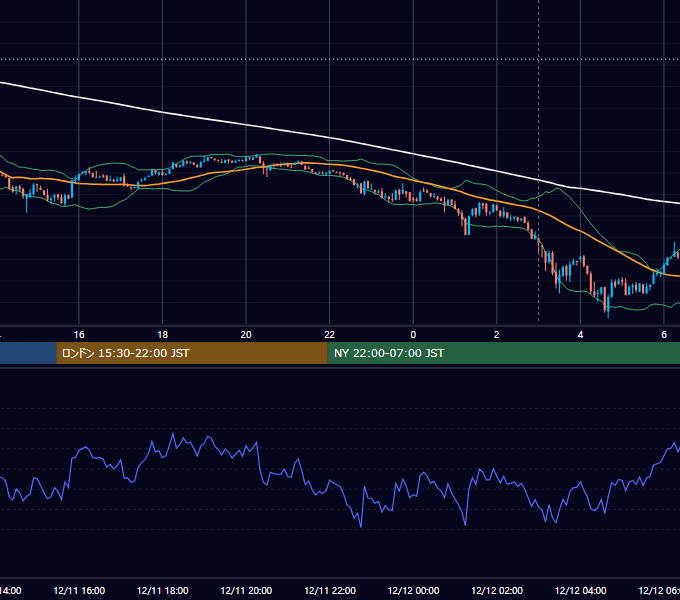This screenshot has width=680, height=600.
Task: Click the 20 hour label on price chart
Action: tap(246, 335)
